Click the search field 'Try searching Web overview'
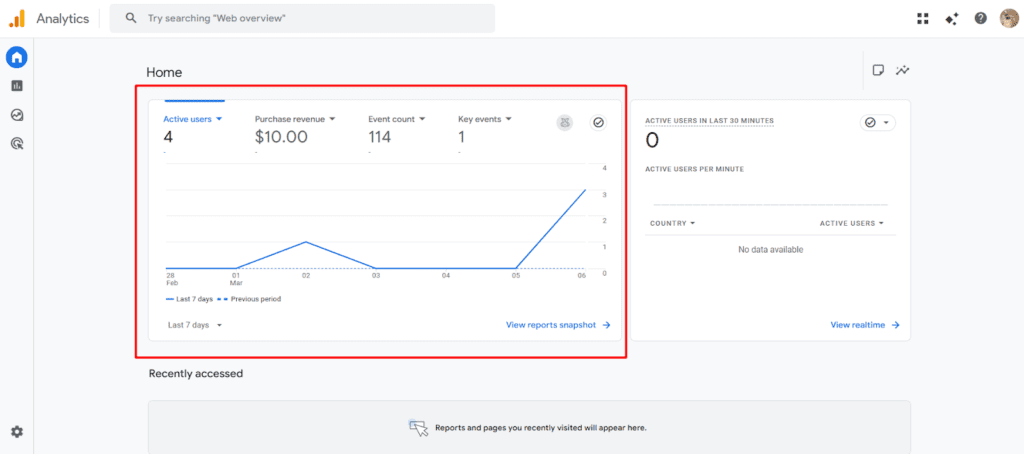 302,18
